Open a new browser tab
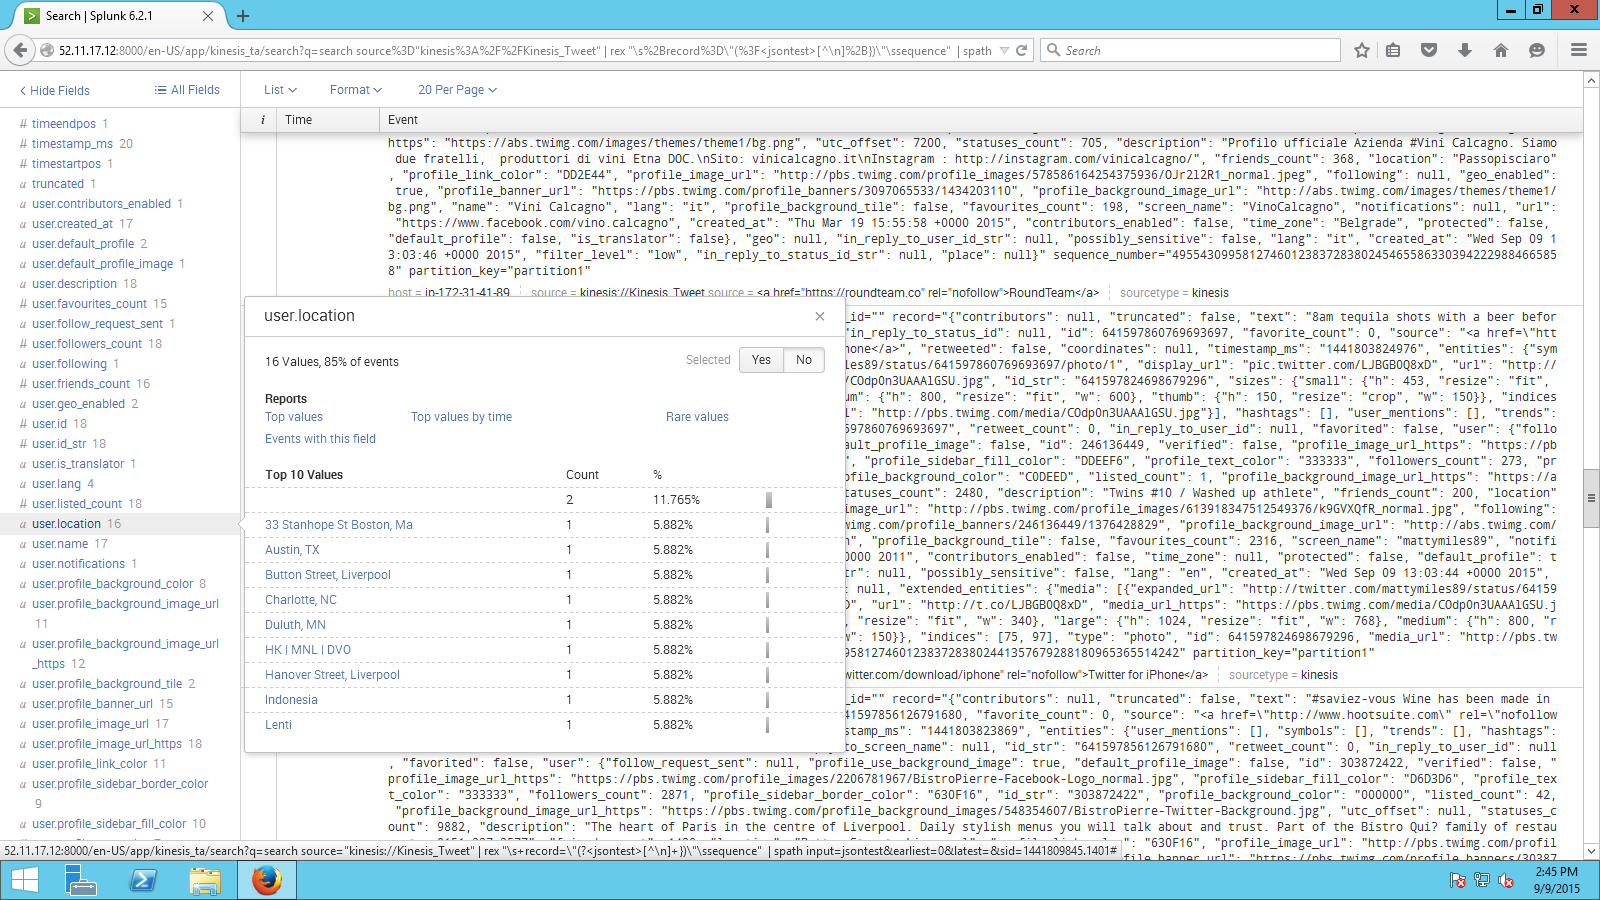The width and height of the screenshot is (1600, 900). (243, 16)
